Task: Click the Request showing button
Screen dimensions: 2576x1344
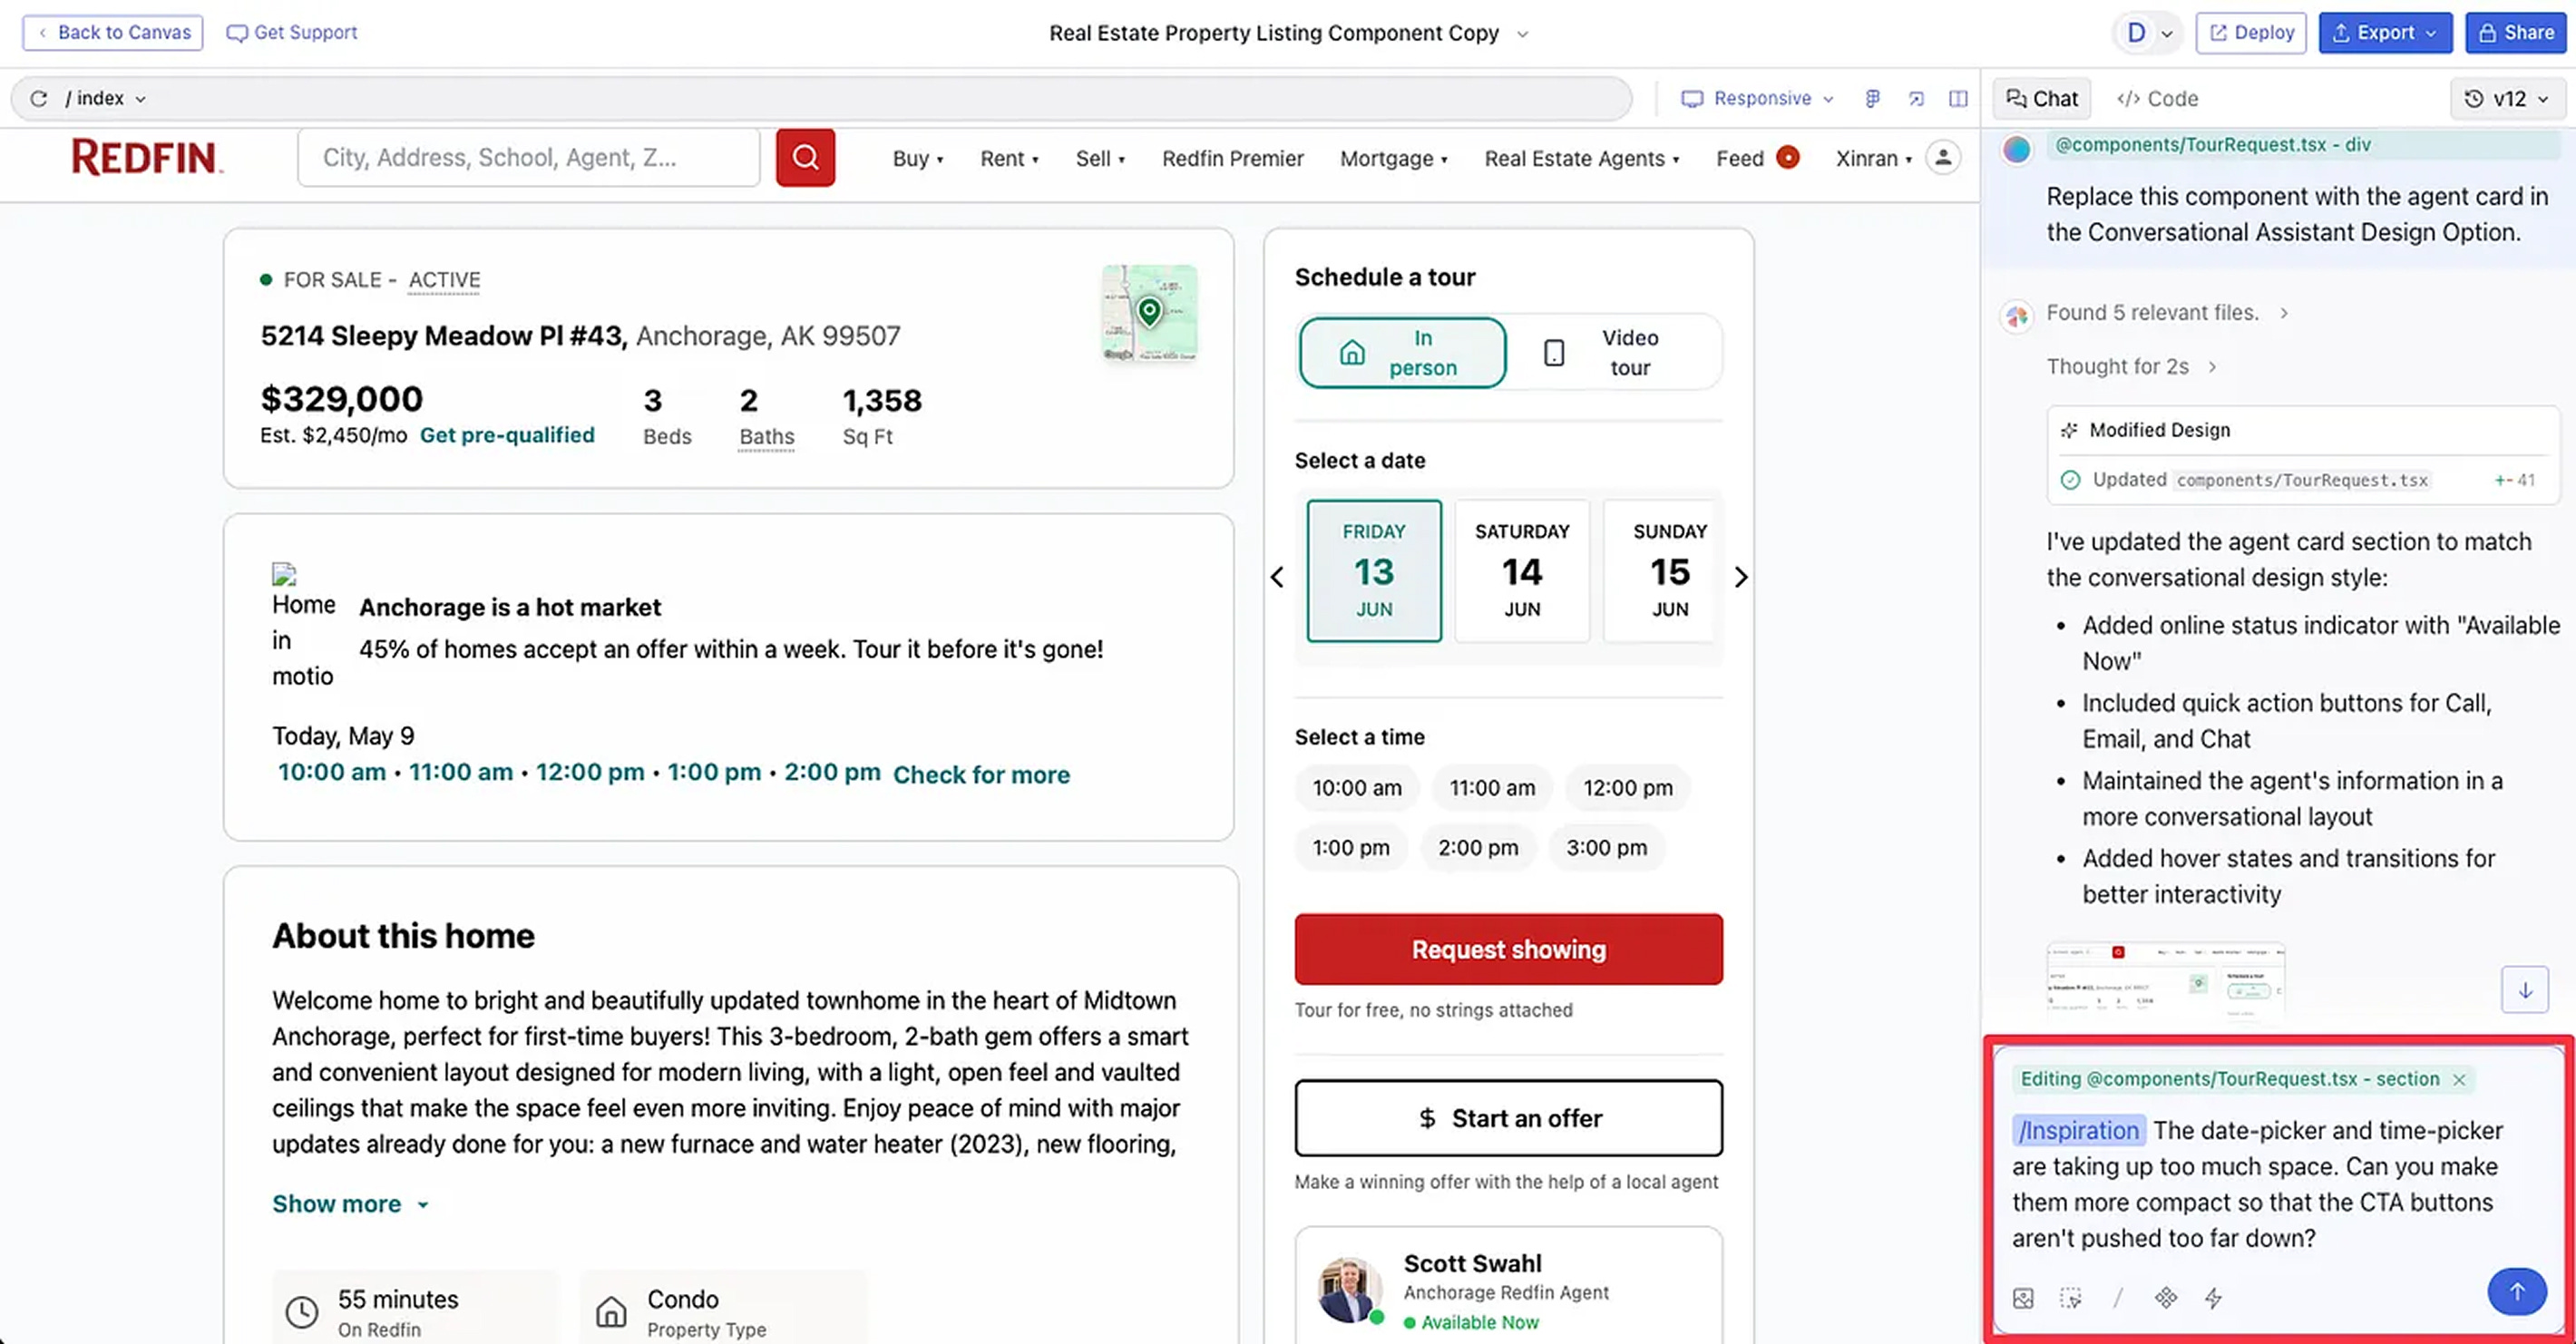Action: pyautogui.click(x=1507, y=948)
